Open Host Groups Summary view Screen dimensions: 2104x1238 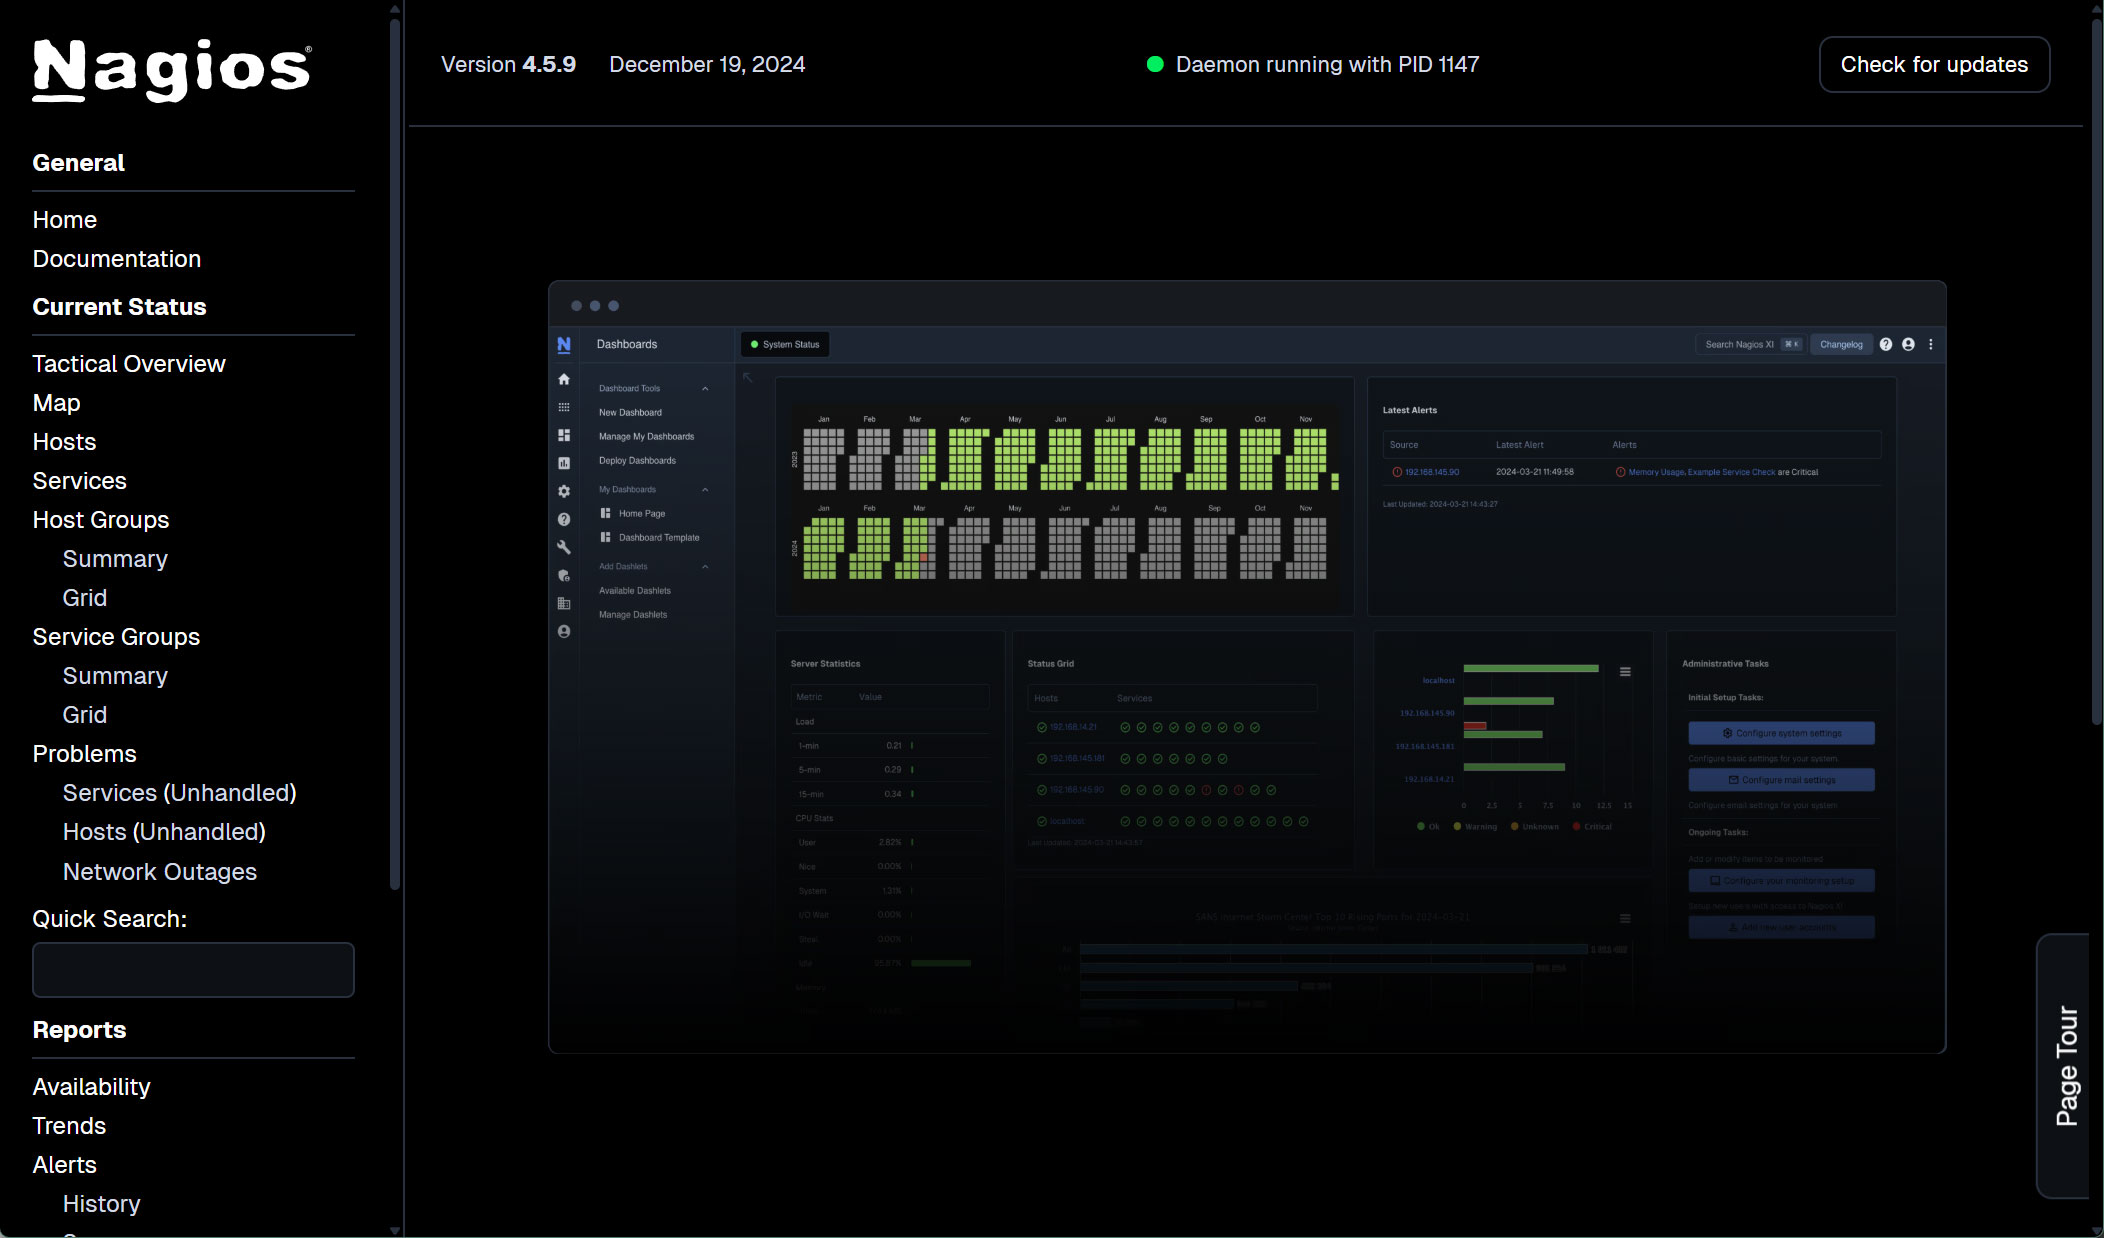click(x=115, y=559)
